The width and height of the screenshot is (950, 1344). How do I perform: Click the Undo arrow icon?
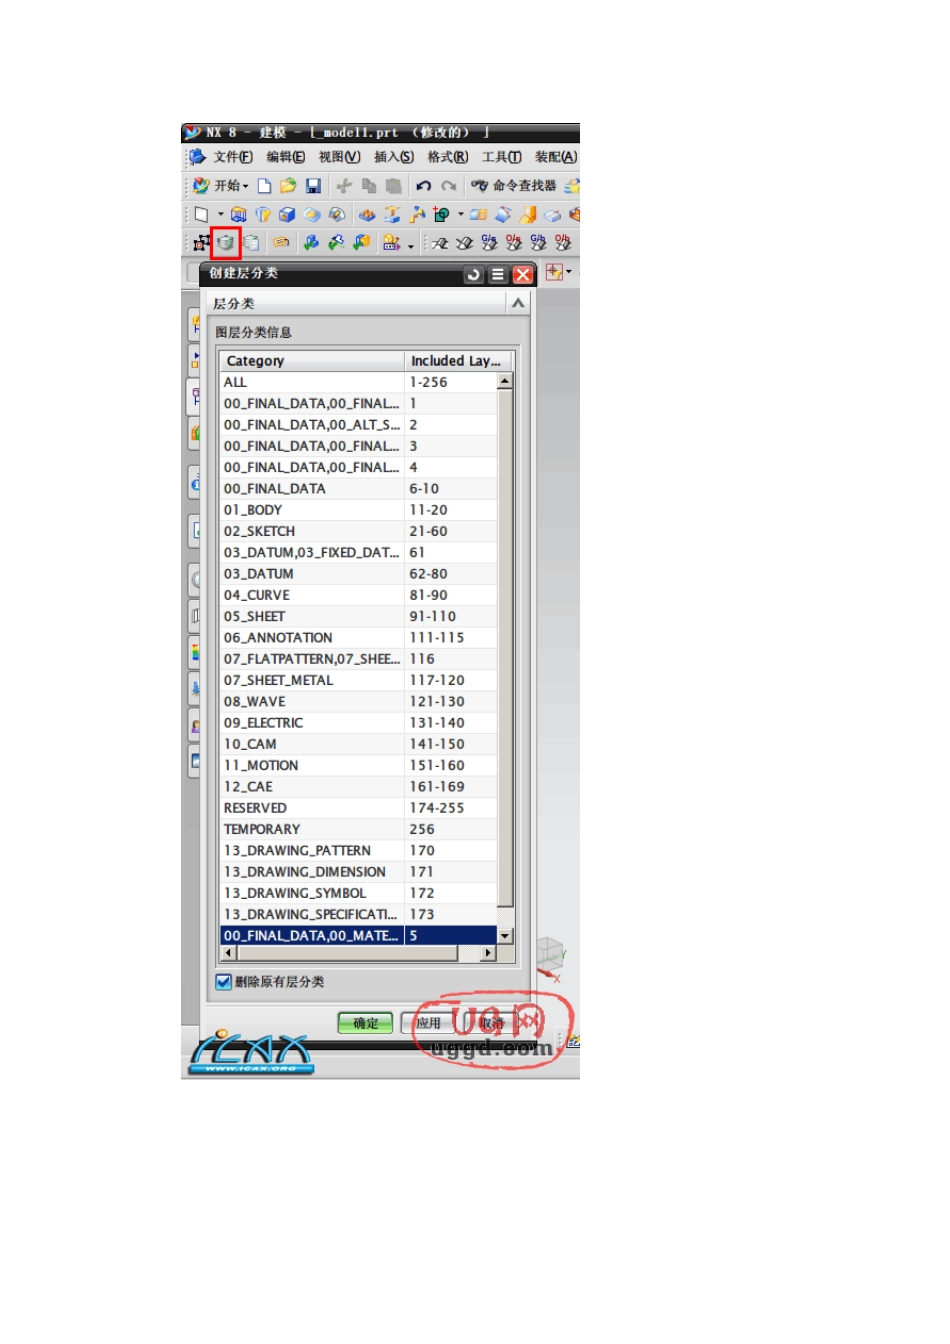424,186
